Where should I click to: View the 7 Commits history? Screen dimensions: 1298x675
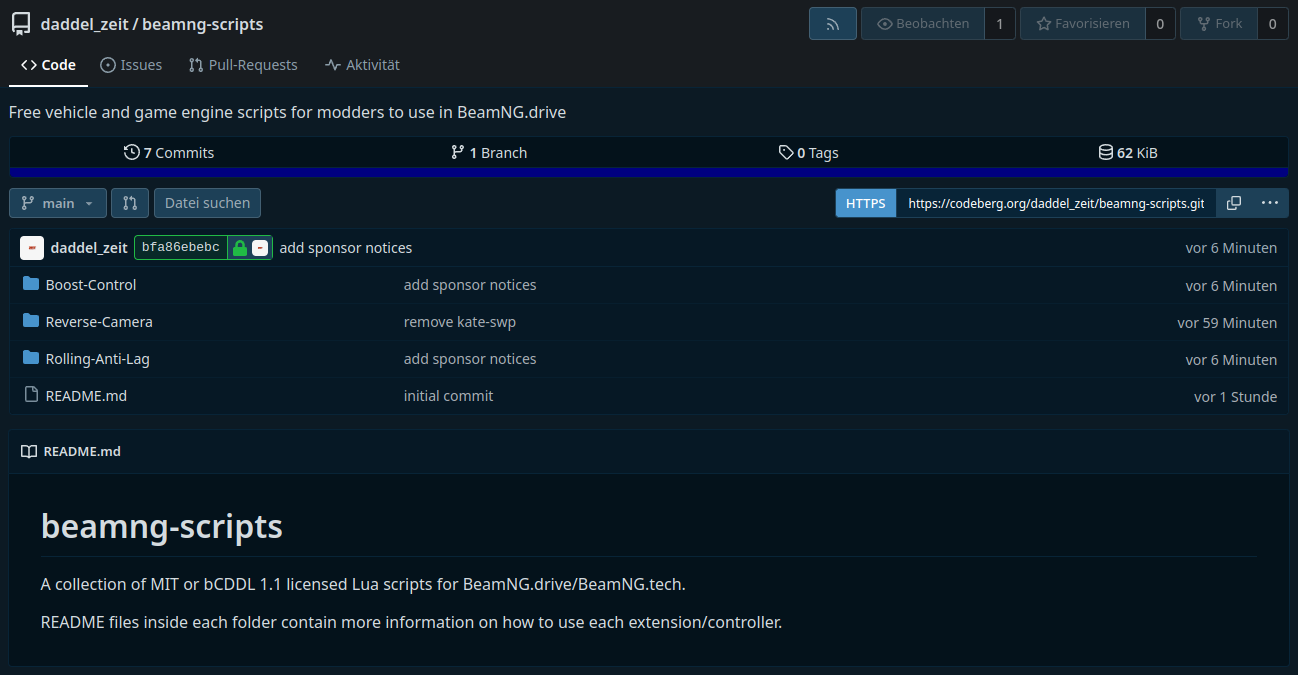point(169,153)
